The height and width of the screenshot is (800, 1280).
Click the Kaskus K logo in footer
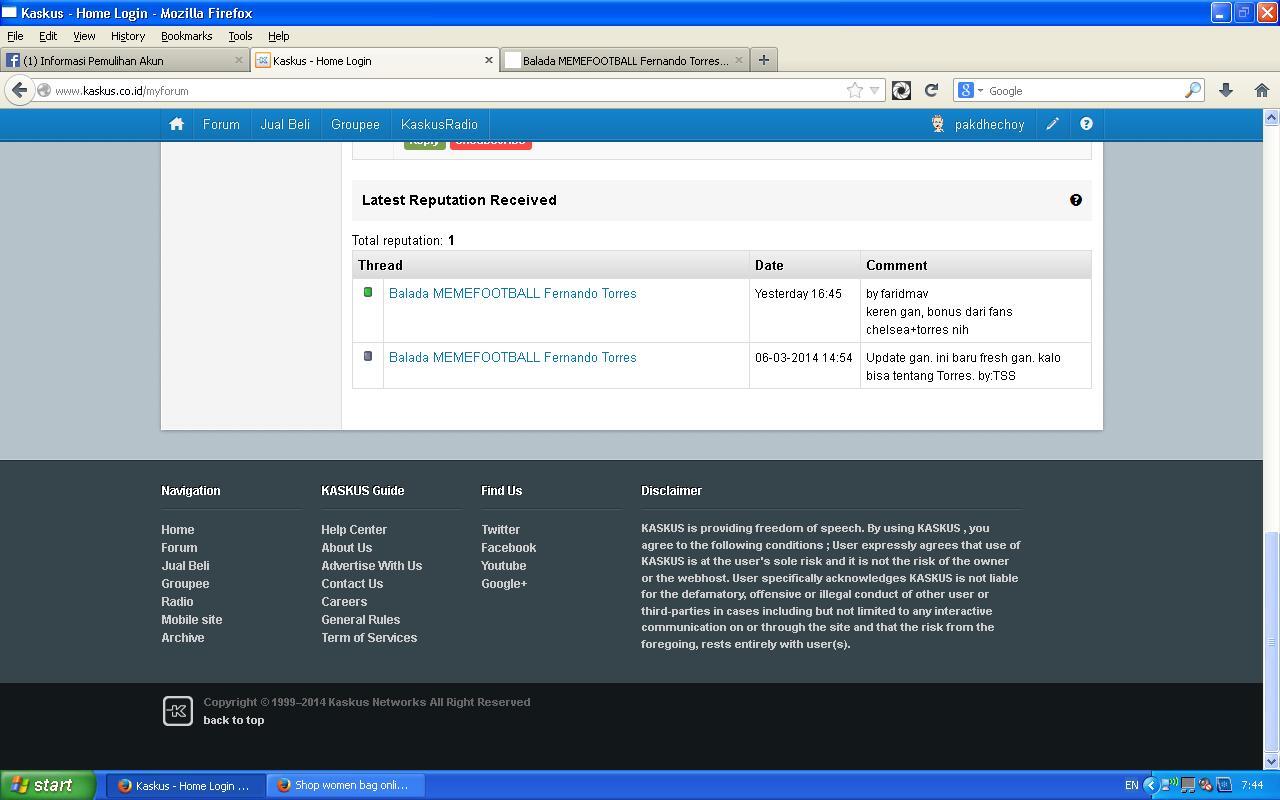pyautogui.click(x=178, y=711)
